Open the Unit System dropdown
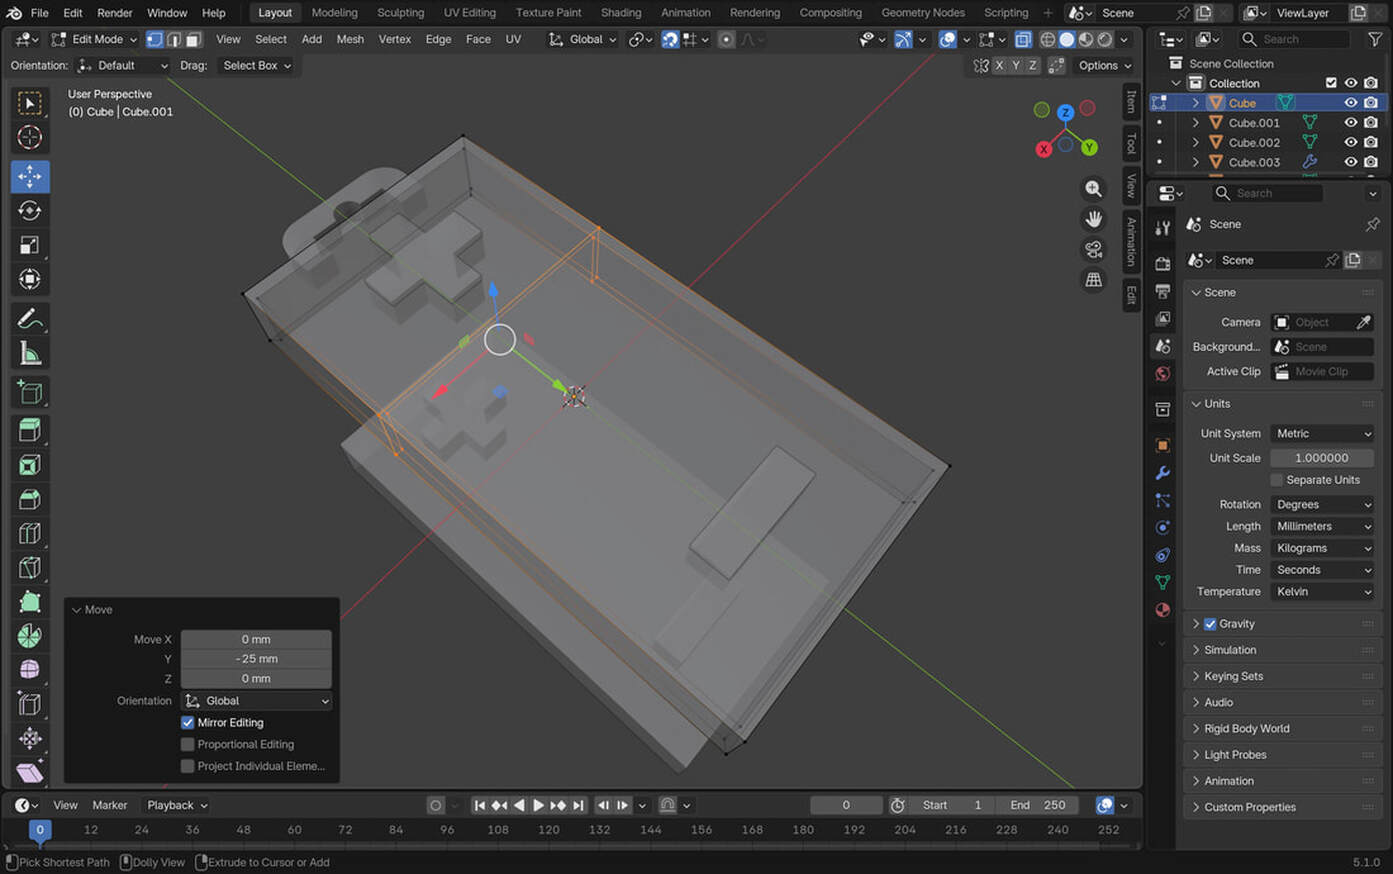The width and height of the screenshot is (1393, 874). point(1322,433)
